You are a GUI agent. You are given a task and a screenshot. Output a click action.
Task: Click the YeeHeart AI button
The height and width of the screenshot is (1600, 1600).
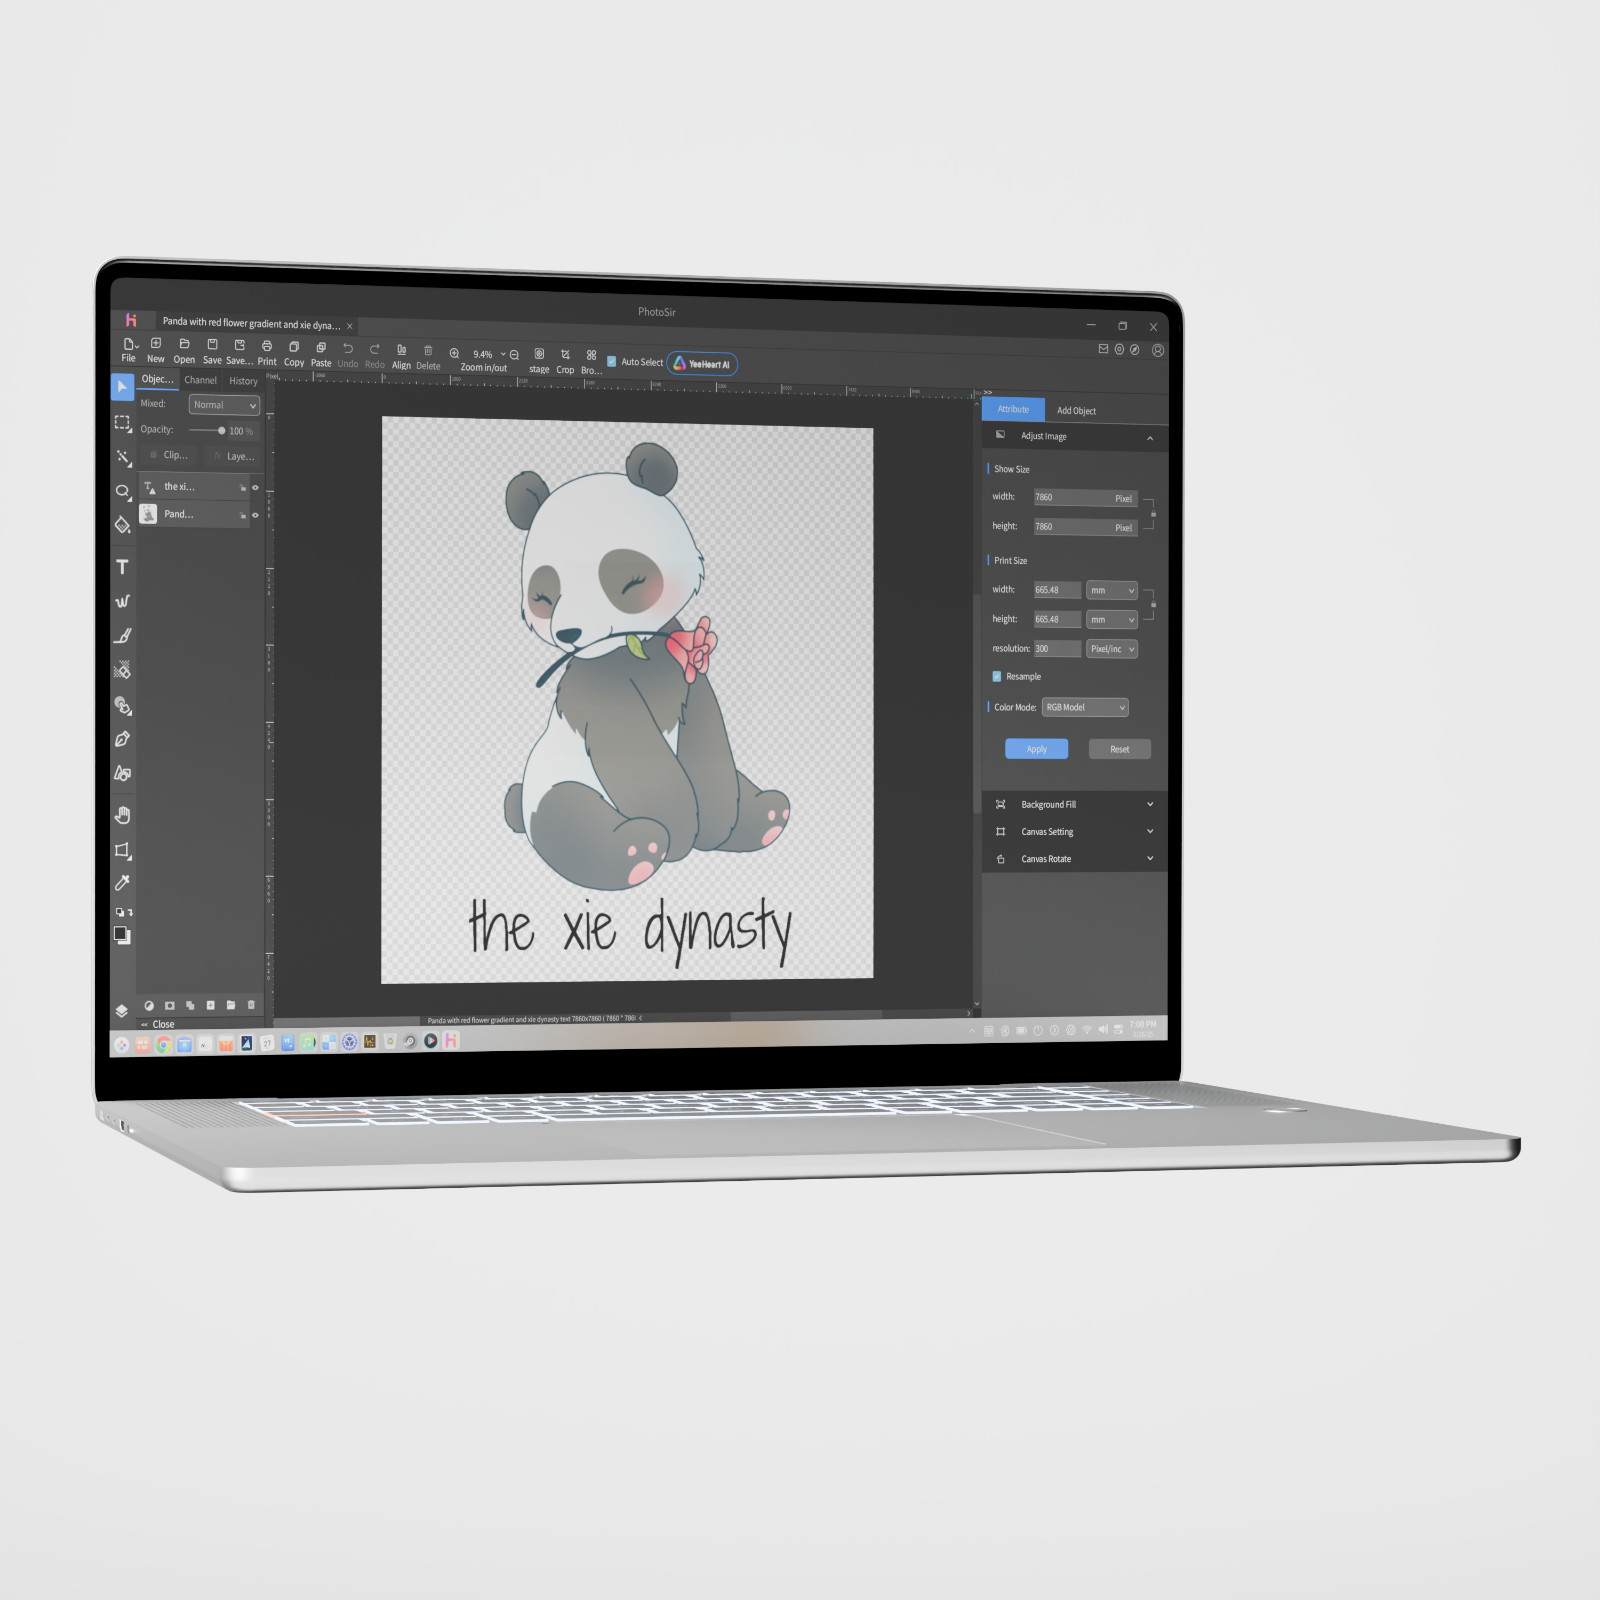point(702,364)
